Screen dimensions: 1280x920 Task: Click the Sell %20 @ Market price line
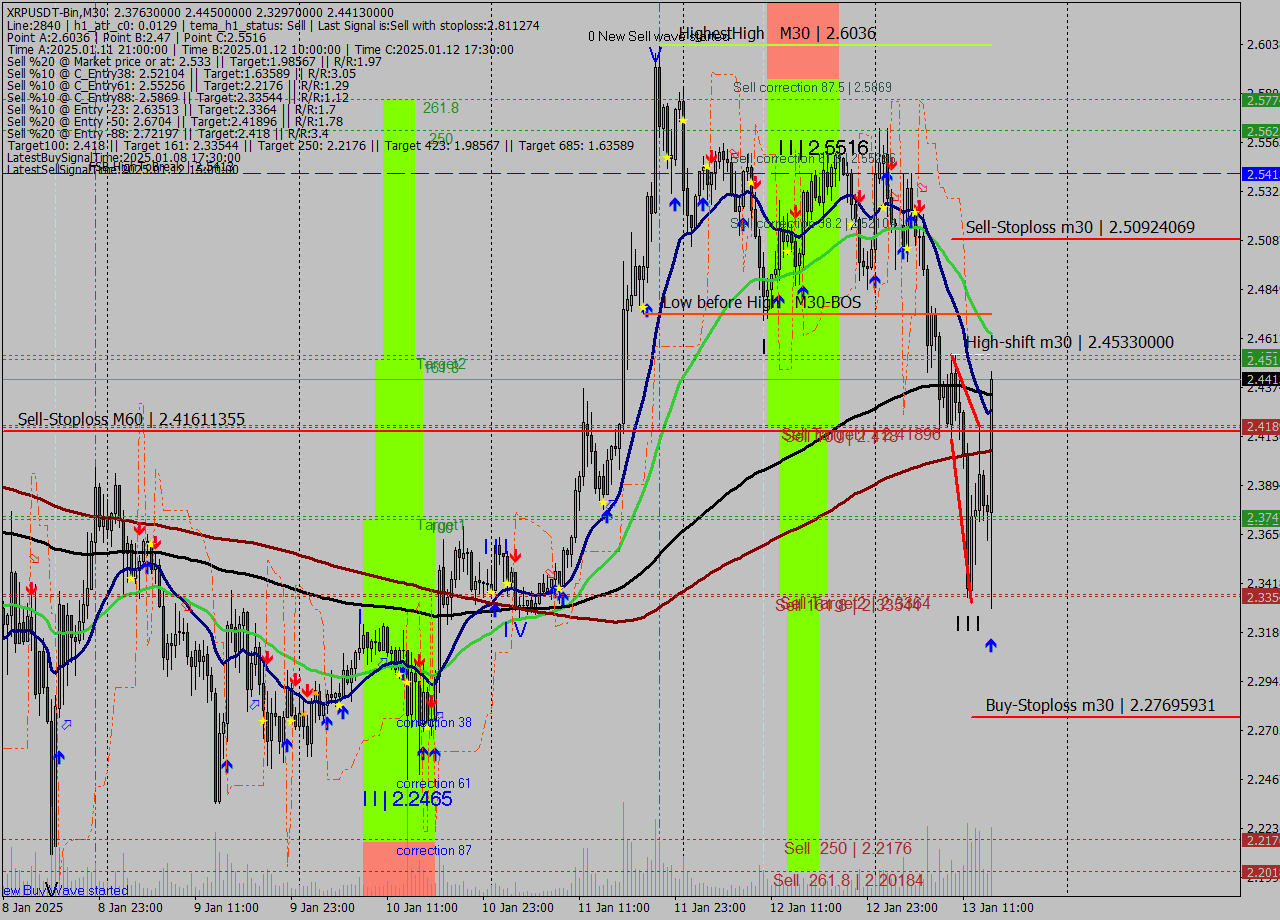pyautogui.click(x=194, y=61)
